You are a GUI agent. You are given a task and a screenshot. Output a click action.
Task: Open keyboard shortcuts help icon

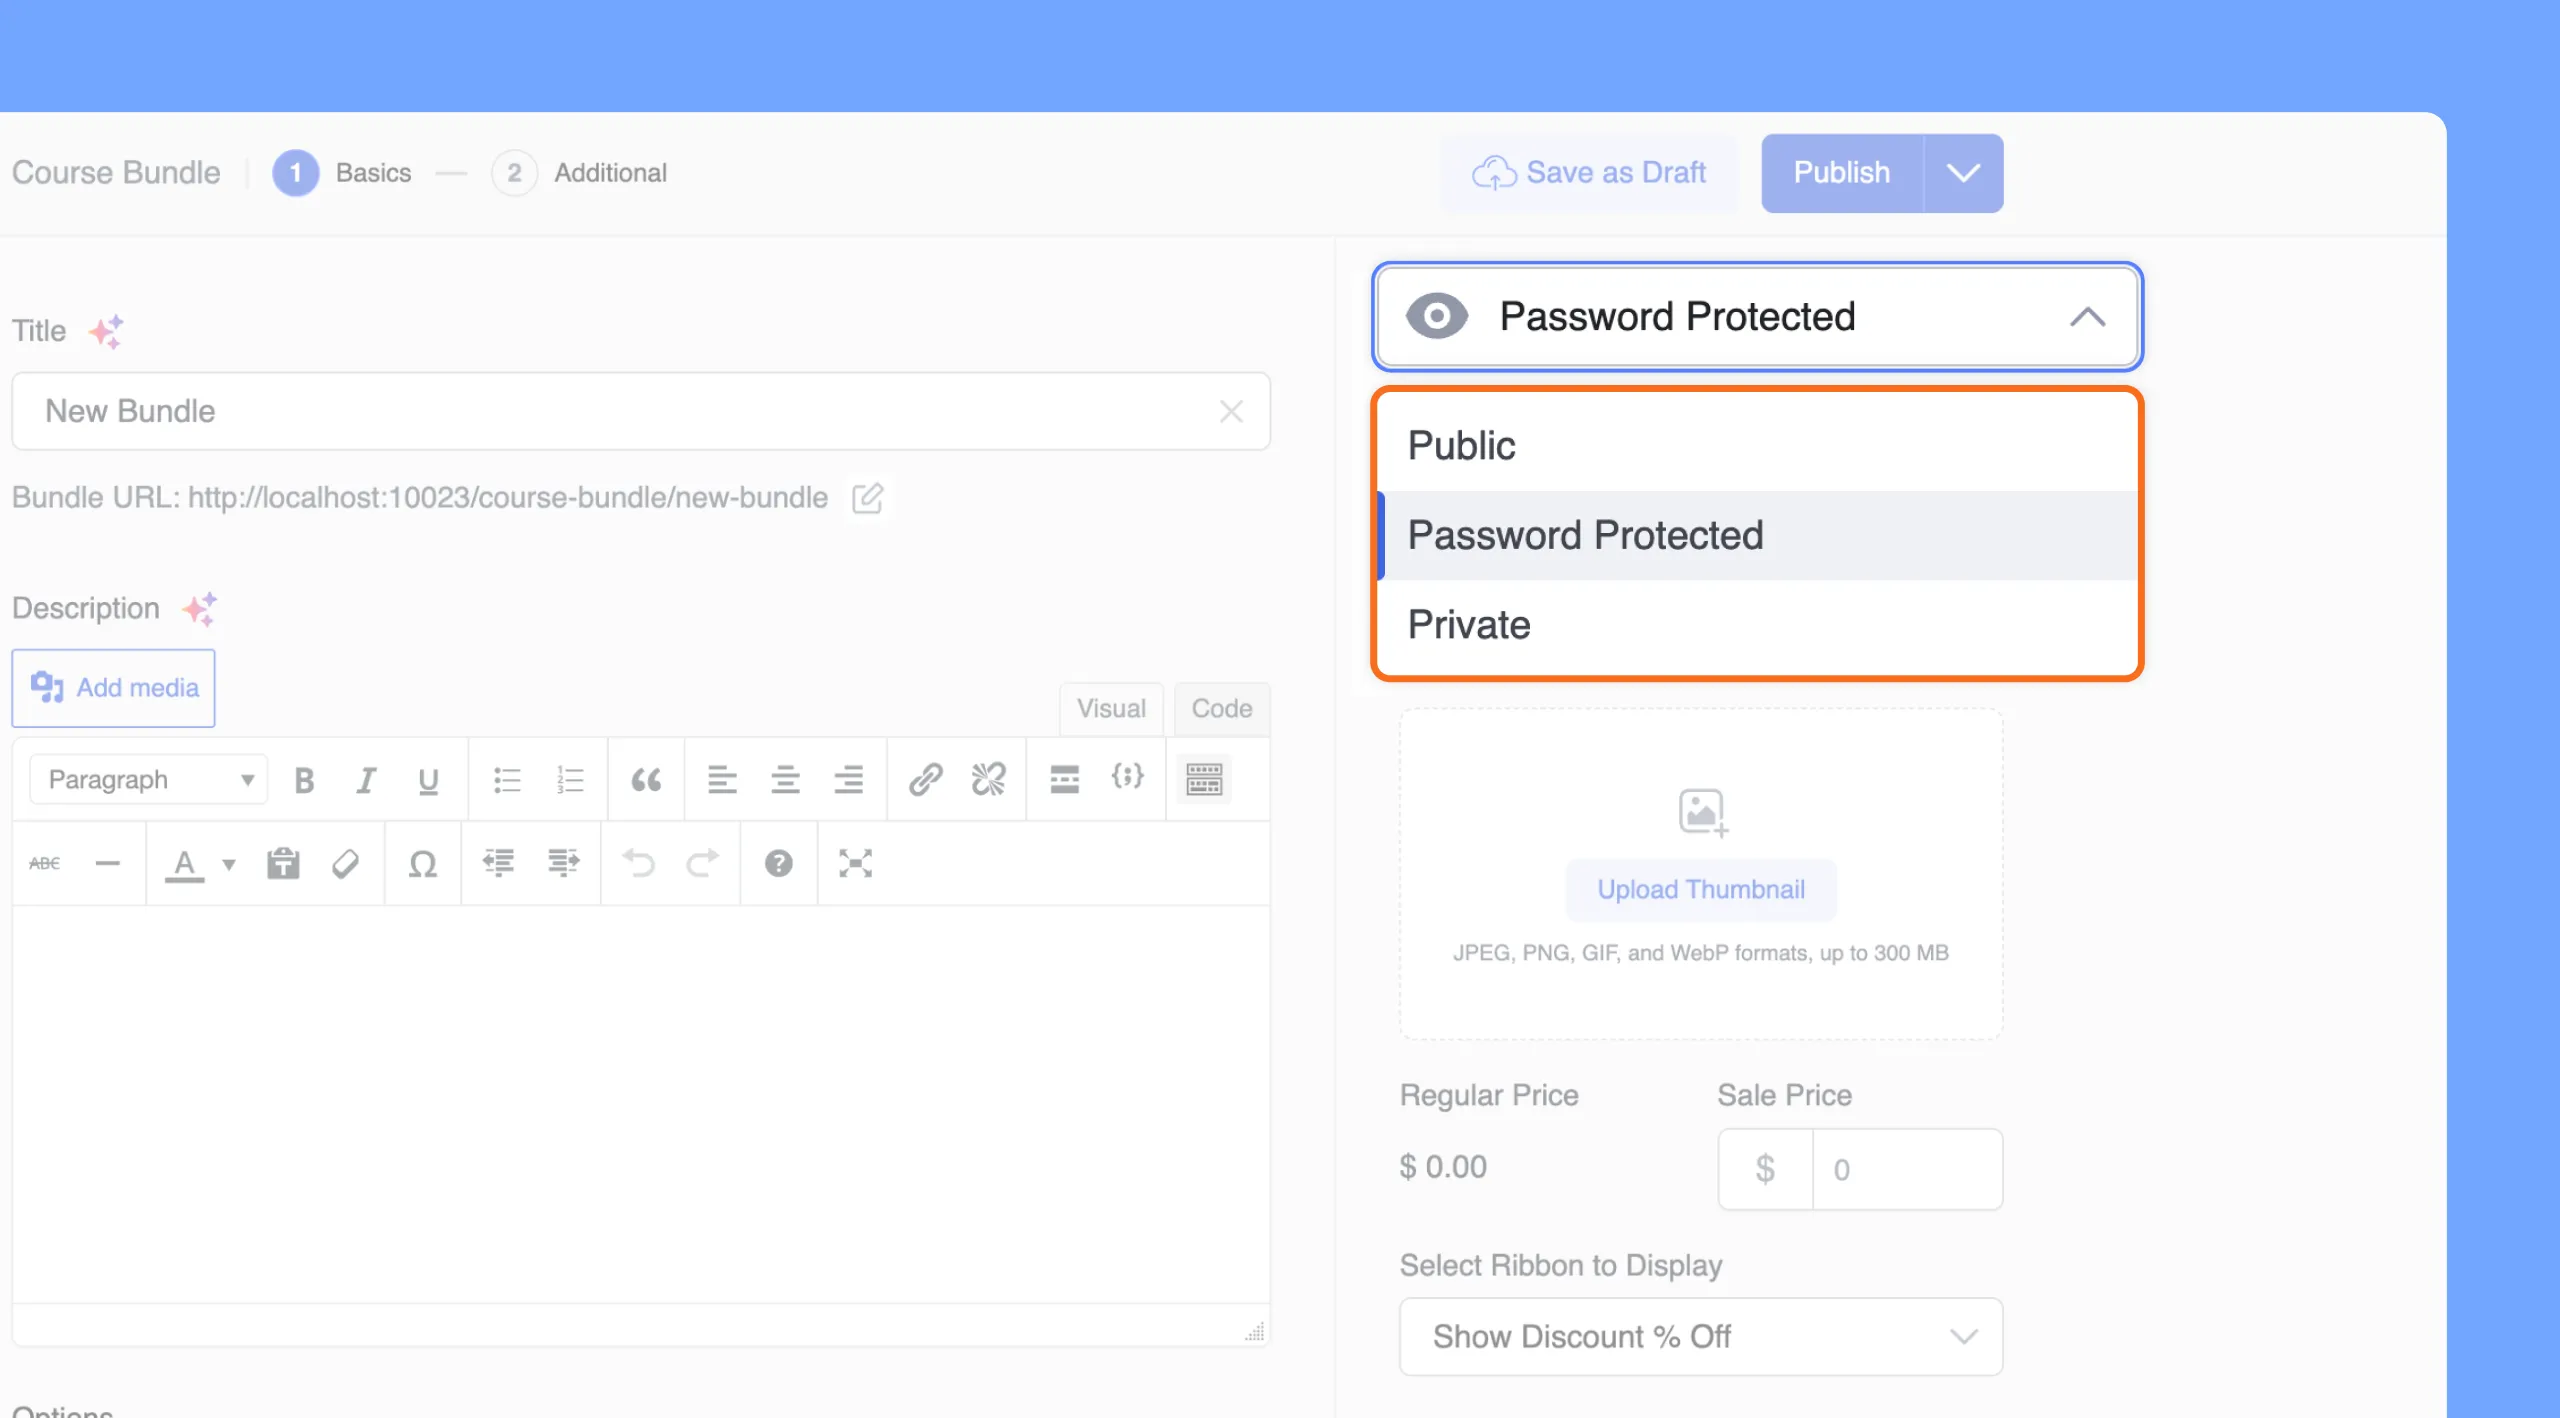(x=778, y=864)
